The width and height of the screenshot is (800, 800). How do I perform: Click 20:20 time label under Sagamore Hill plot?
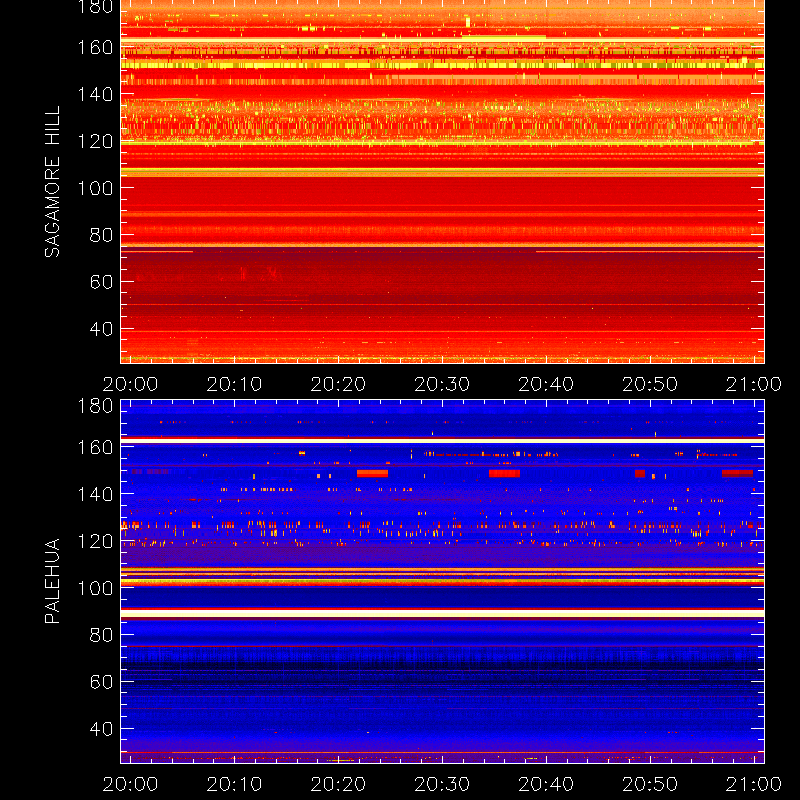pyautogui.click(x=338, y=384)
